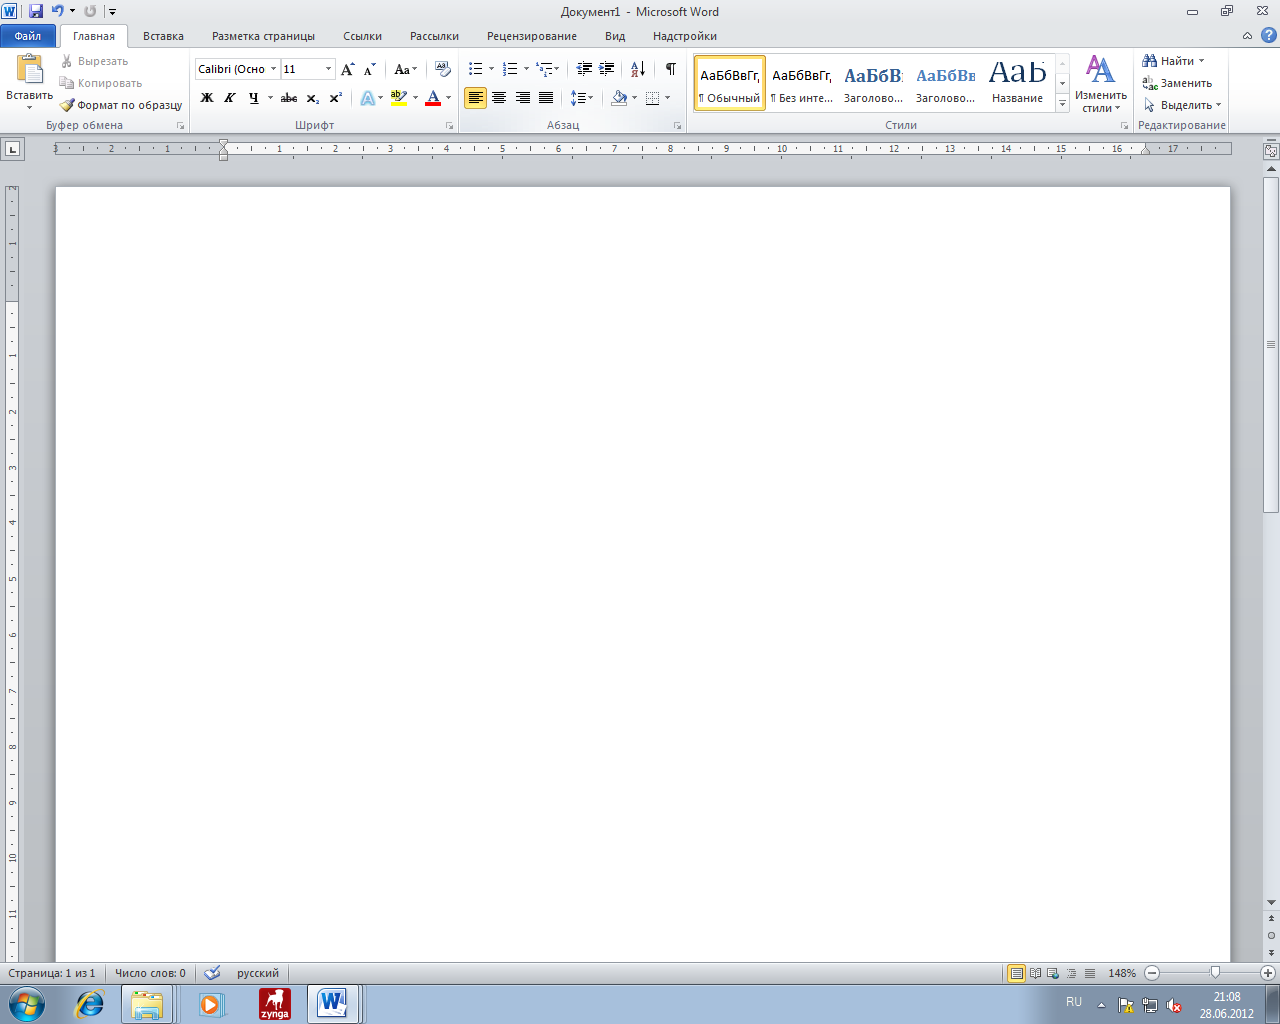The image size is (1280, 1024).
Task: Click the numbered list icon
Action: pos(510,69)
